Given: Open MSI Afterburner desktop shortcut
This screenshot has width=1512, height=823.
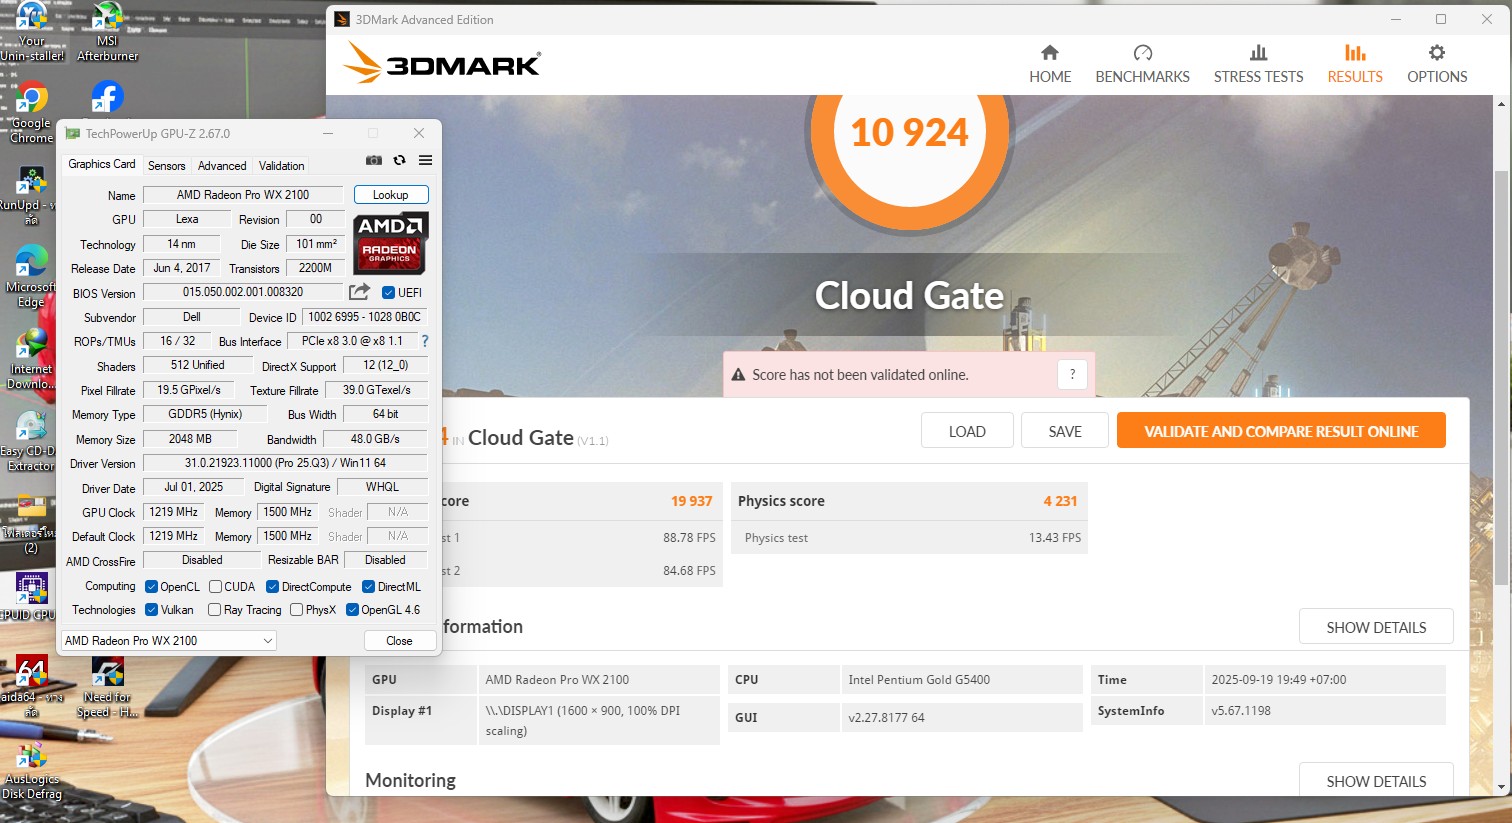Looking at the screenshot, I should 107,32.
